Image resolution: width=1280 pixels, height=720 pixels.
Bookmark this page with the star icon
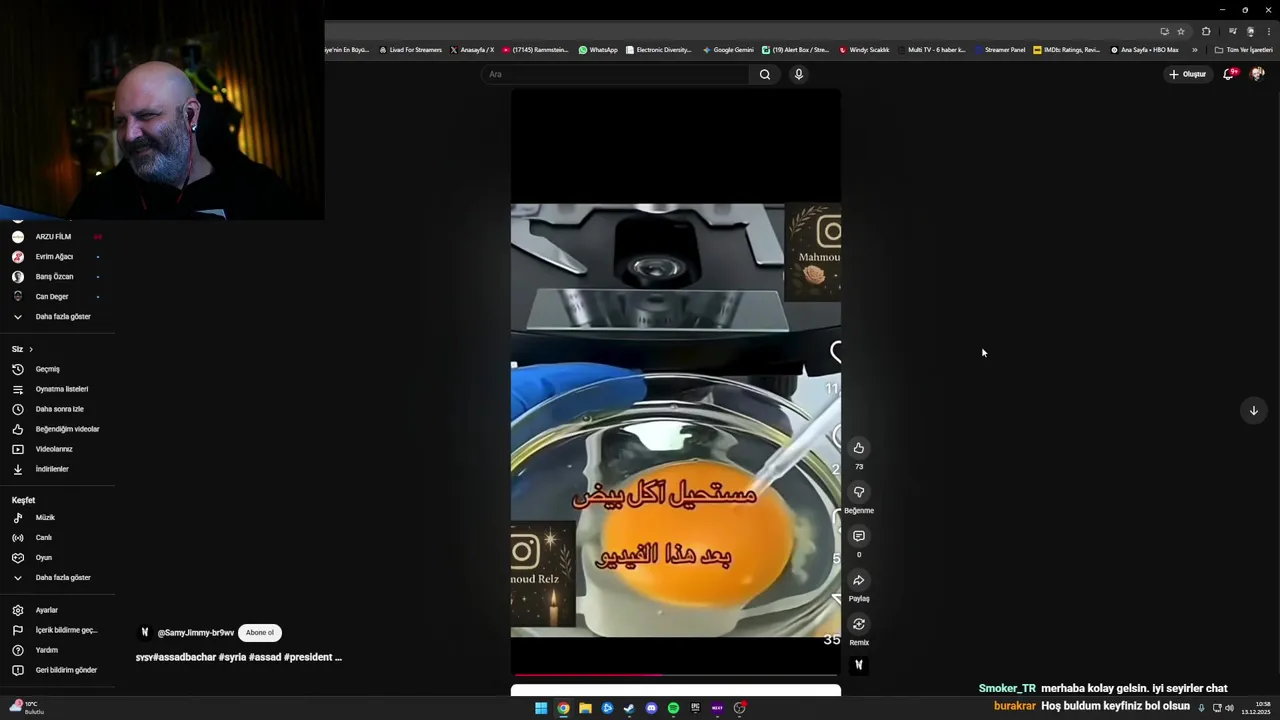pyautogui.click(x=1181, y=31)
